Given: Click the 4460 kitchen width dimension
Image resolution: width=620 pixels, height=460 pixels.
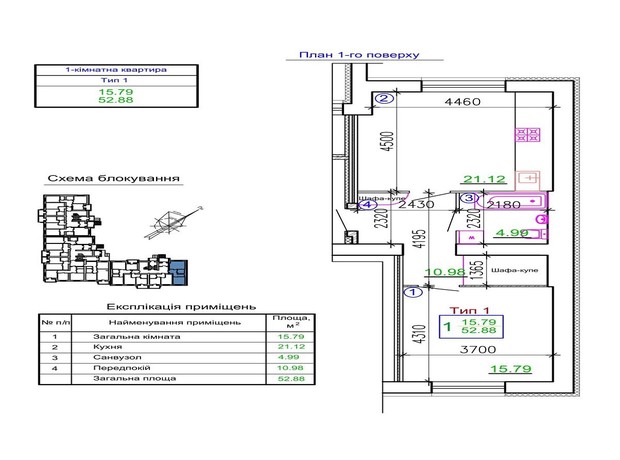Looking at the screenshot, I should tap(463, 102).
